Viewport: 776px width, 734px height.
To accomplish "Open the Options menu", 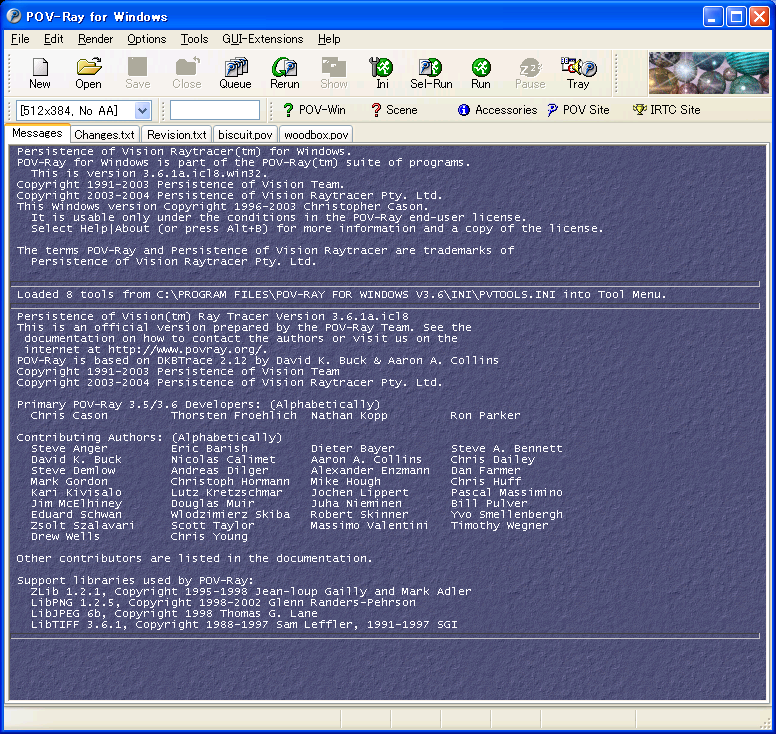I will tap(146, 39).
